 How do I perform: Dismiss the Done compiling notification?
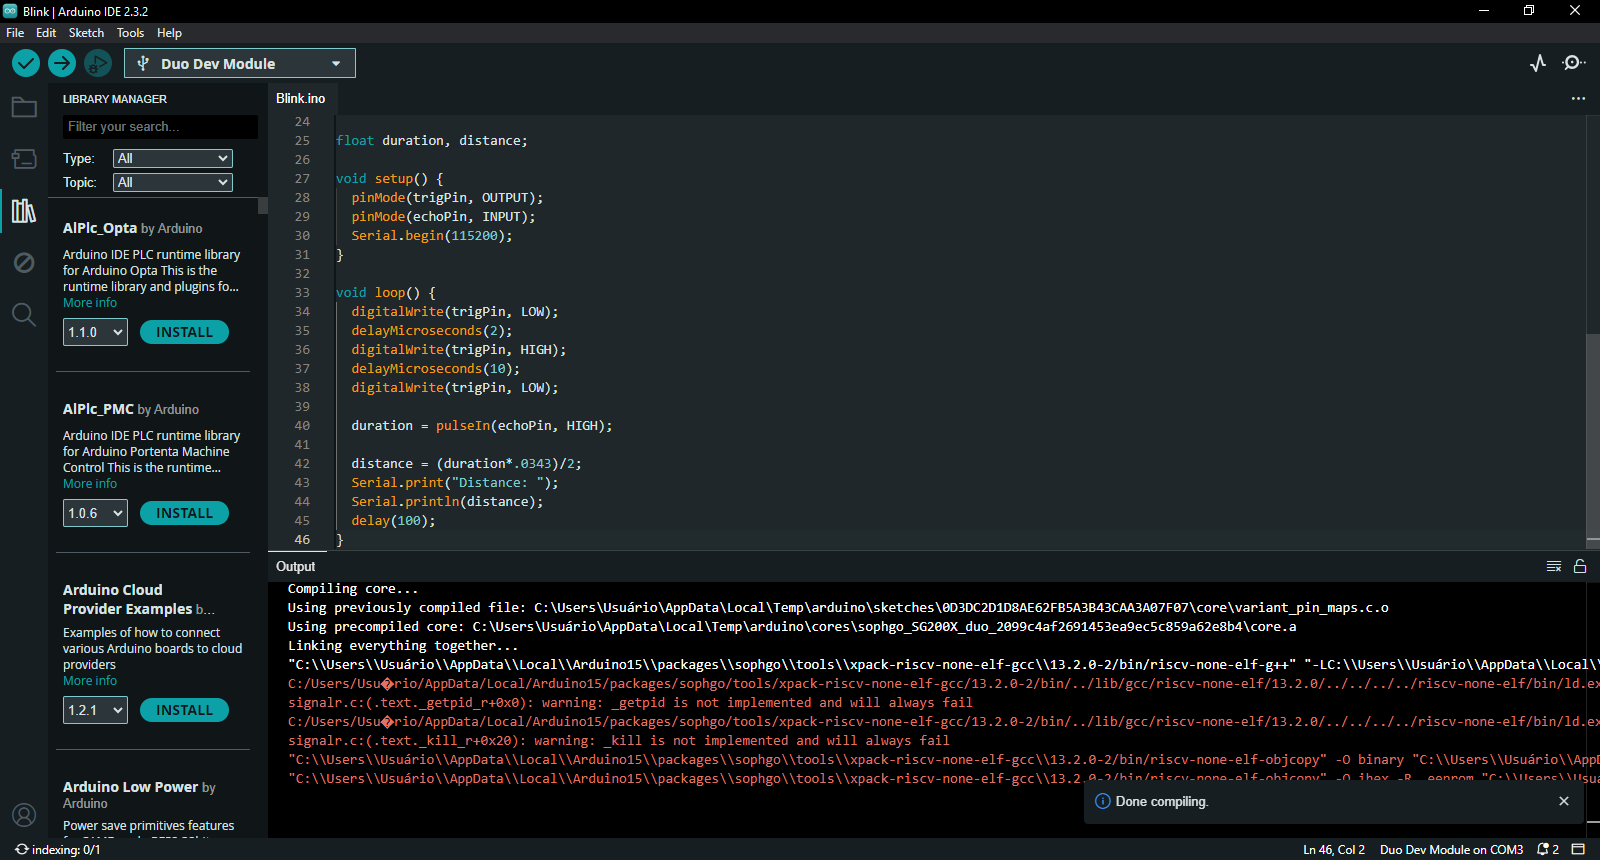(x=1564, y=801)
